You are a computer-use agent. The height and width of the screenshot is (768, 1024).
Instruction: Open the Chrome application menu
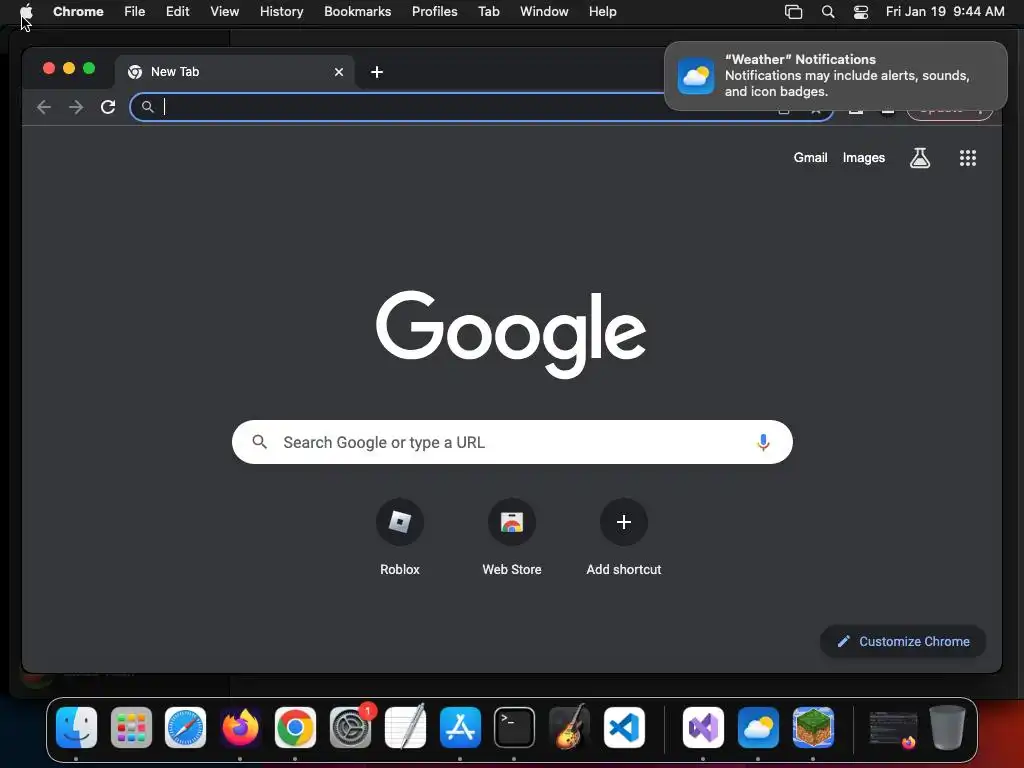click(x=78, y=11)
